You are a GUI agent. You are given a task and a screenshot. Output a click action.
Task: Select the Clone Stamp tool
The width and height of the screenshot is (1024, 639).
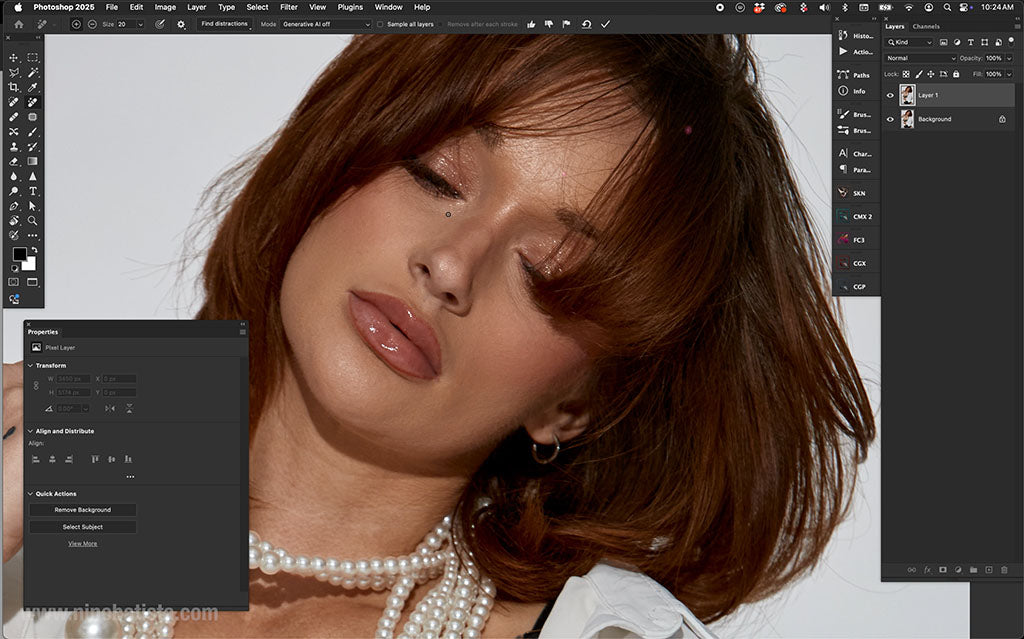coord(14,145)
